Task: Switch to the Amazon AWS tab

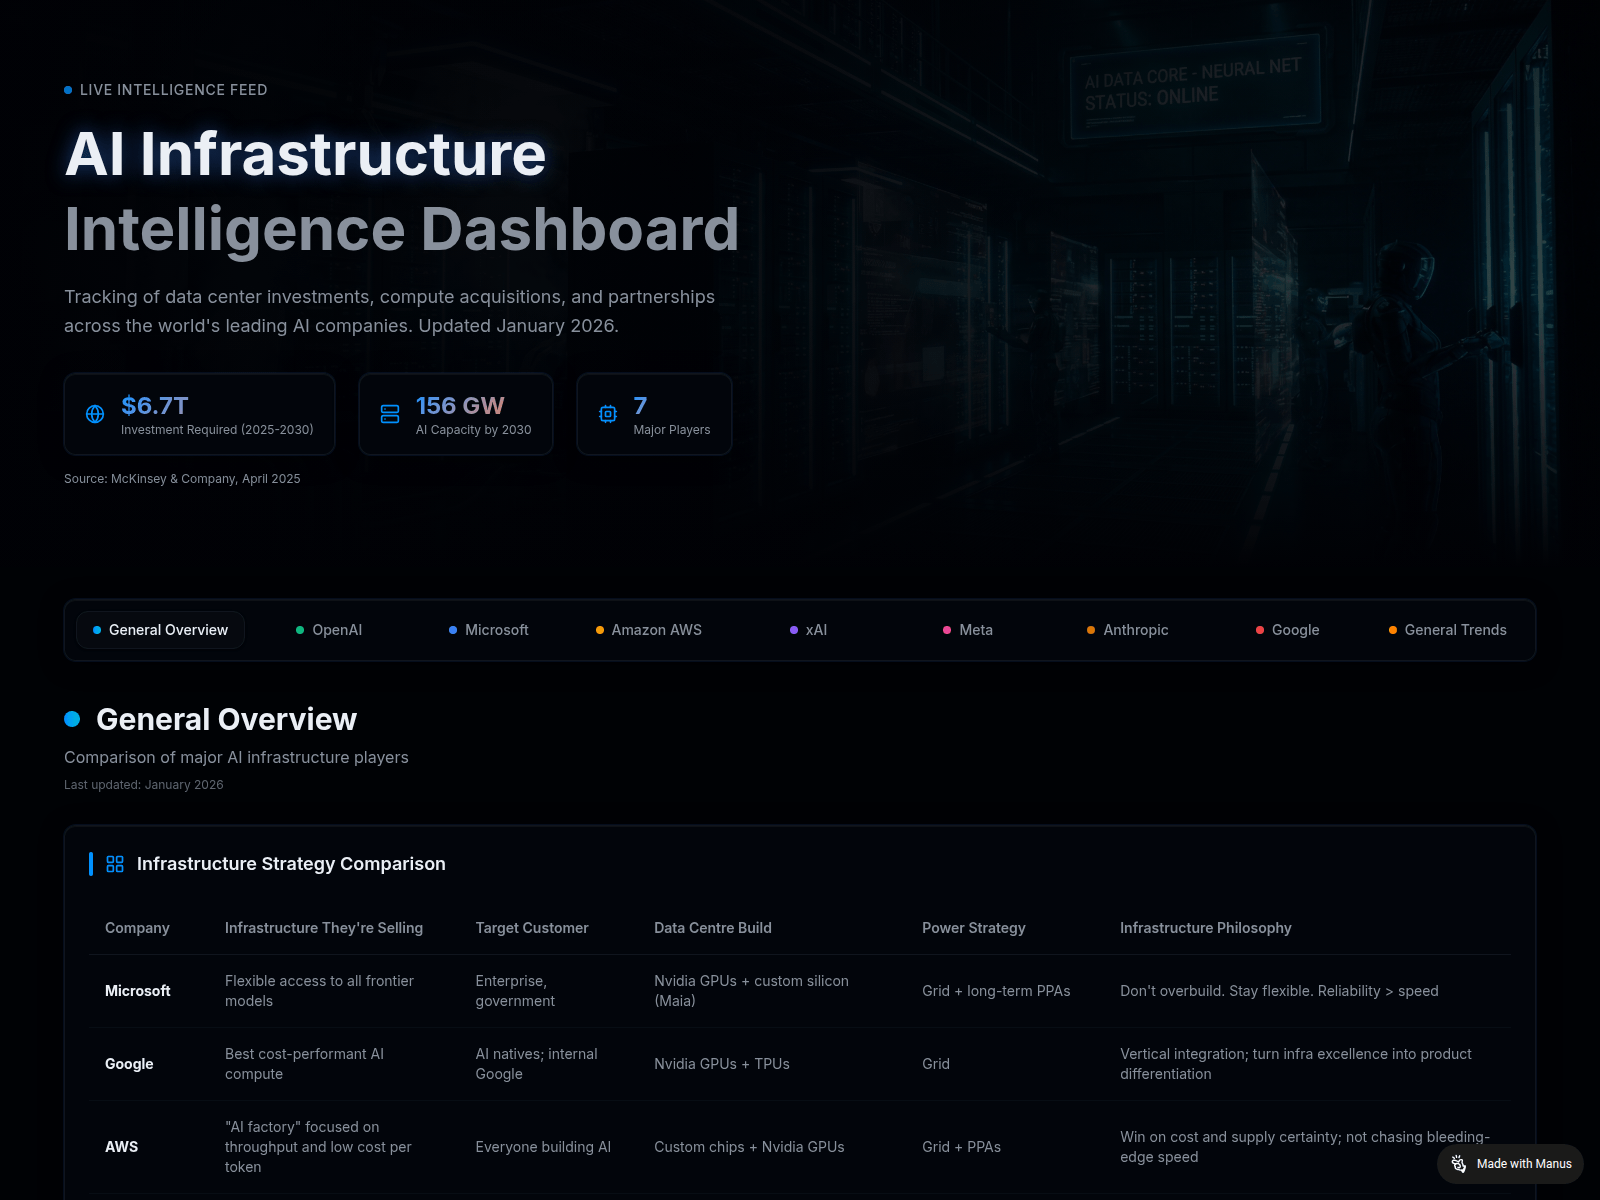Action: click(649, 630)
